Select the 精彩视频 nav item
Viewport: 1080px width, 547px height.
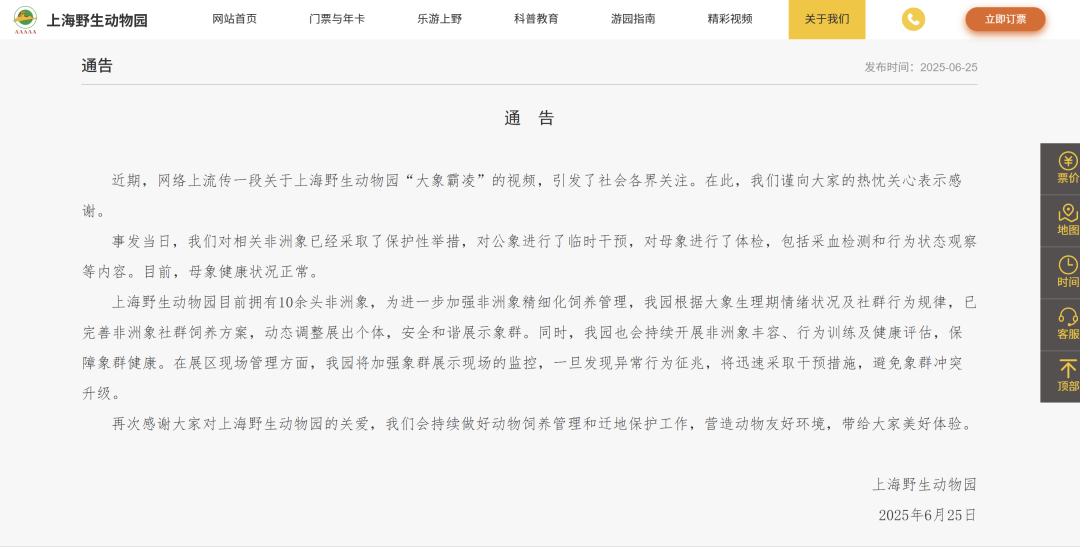[x=729, y=19]
